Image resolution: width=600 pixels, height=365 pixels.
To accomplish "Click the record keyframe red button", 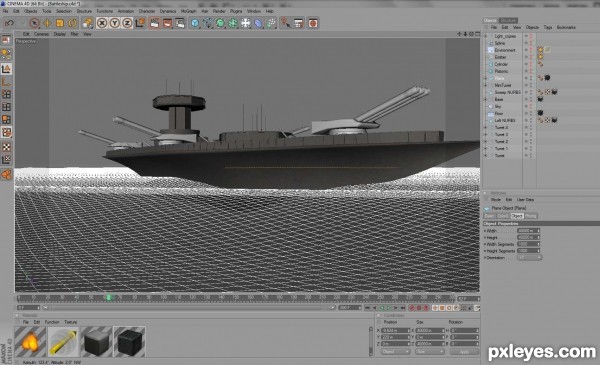I will pos(412,308).
